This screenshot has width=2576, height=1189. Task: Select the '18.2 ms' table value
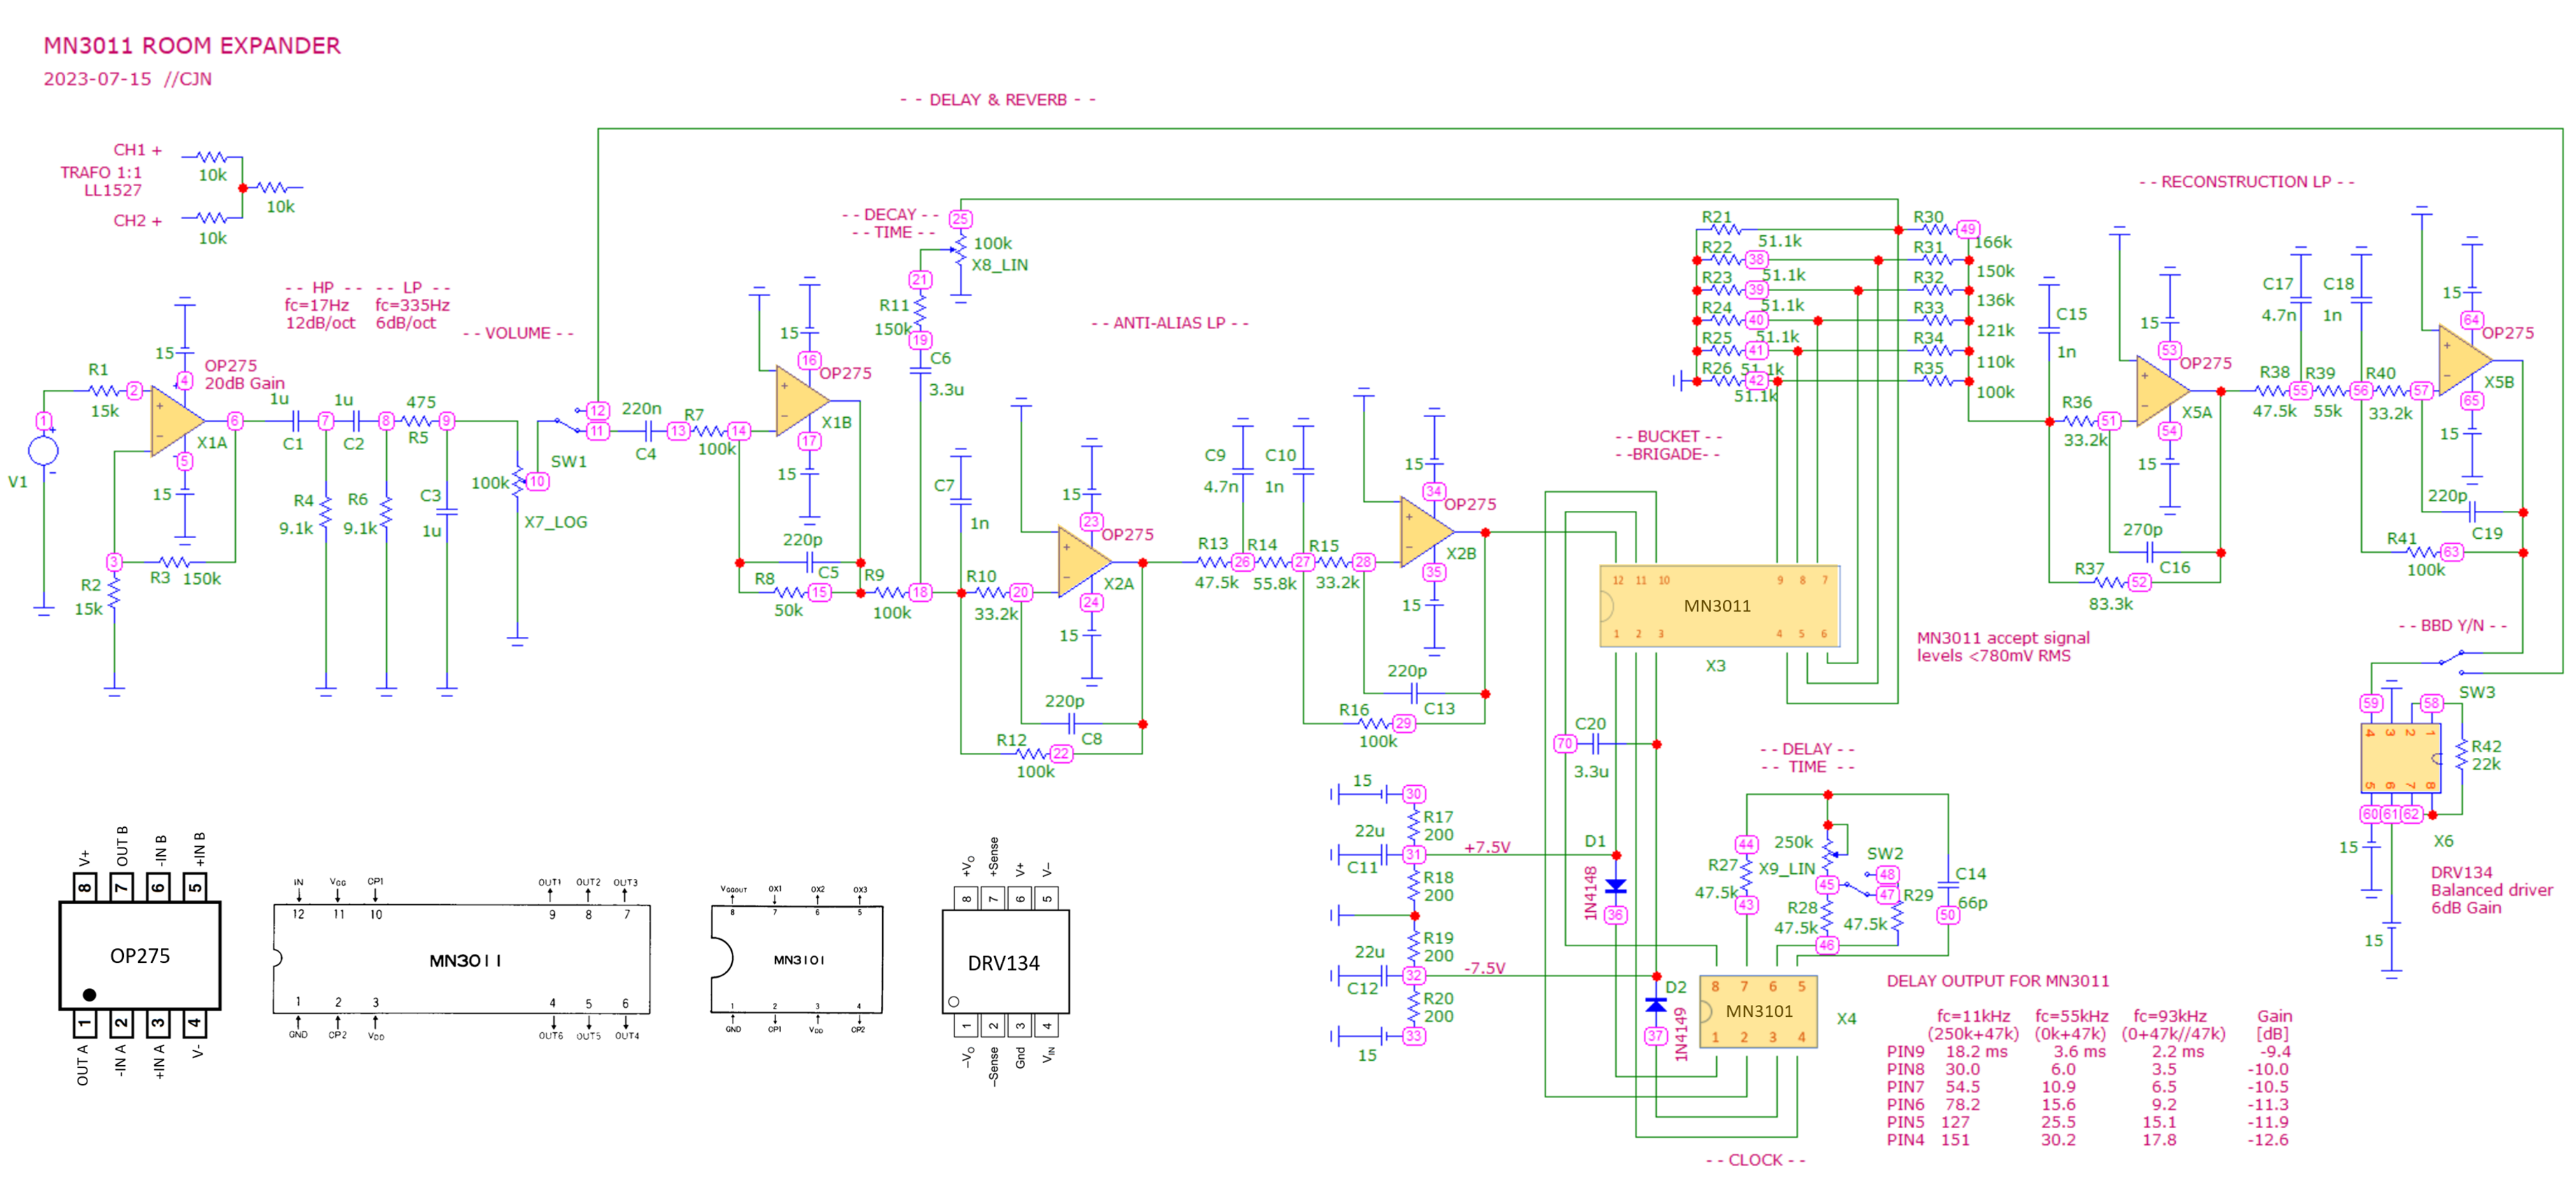click(x=1976, y=1052)
